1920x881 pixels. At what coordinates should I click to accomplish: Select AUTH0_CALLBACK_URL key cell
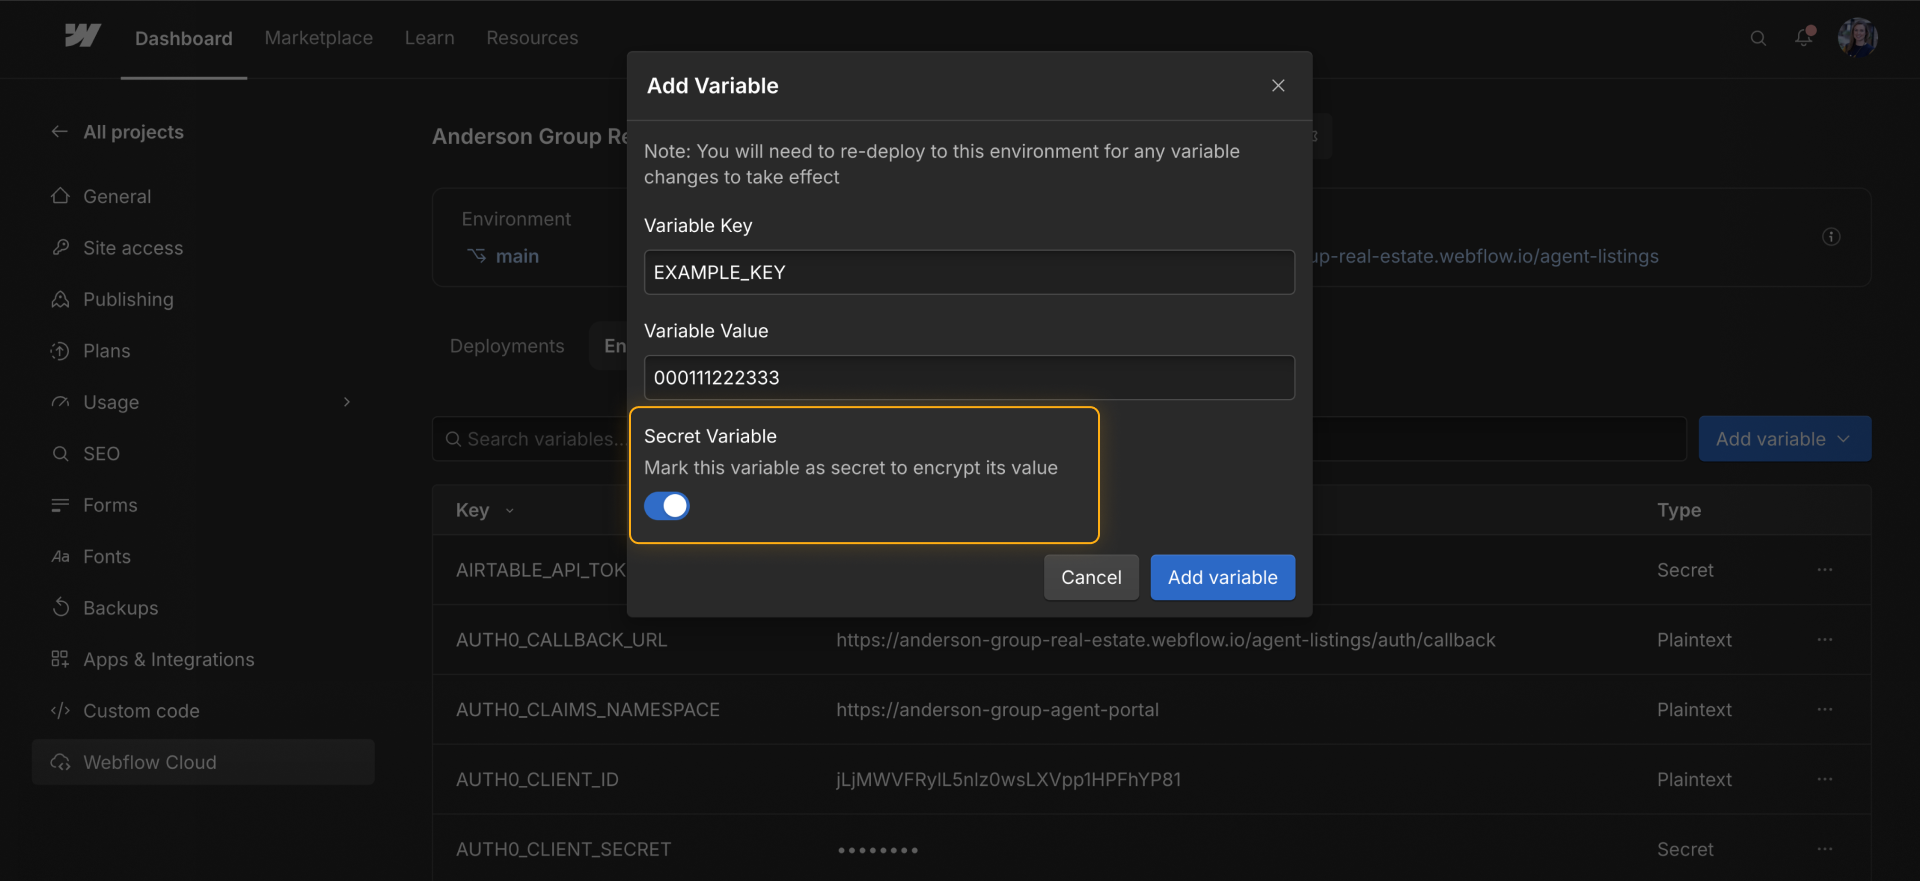561,640
